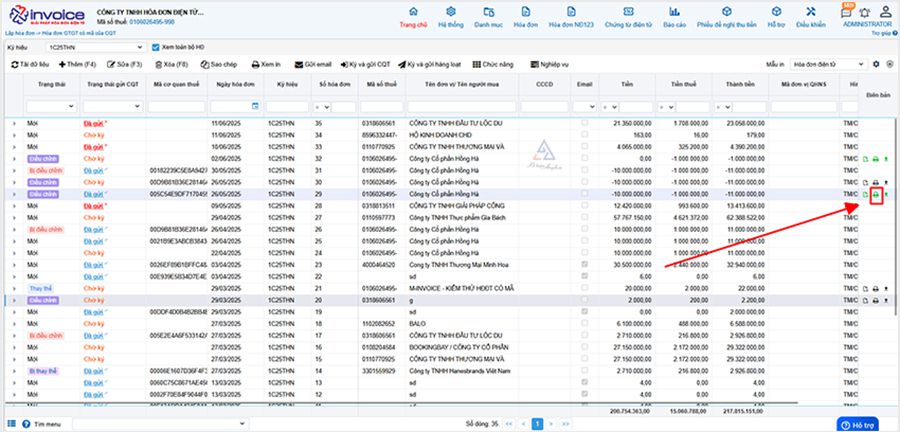900x432 pixels.
Task: Open the Danh mục catalog icon
Action: 488,12
